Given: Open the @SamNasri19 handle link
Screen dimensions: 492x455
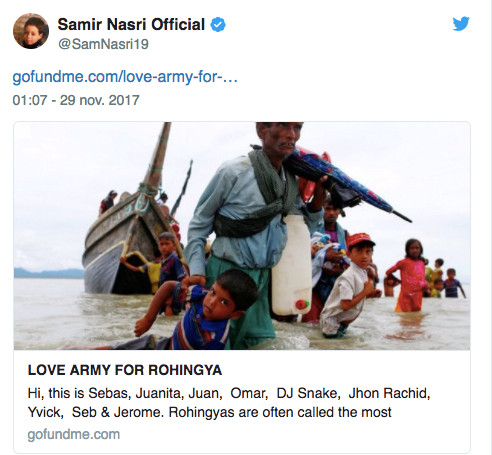Looking at the screenshot, I should (103, 44).
